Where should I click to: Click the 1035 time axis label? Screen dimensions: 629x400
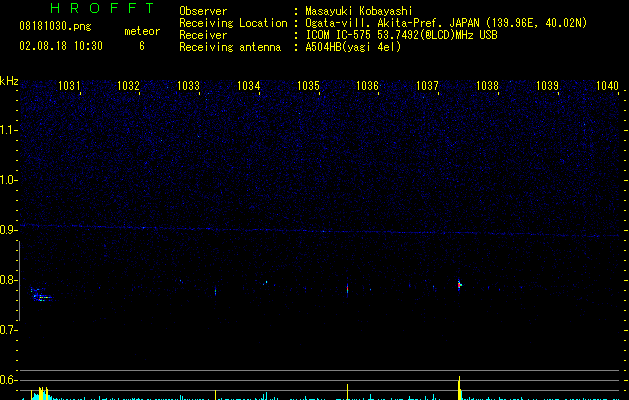tap(308, 86)
